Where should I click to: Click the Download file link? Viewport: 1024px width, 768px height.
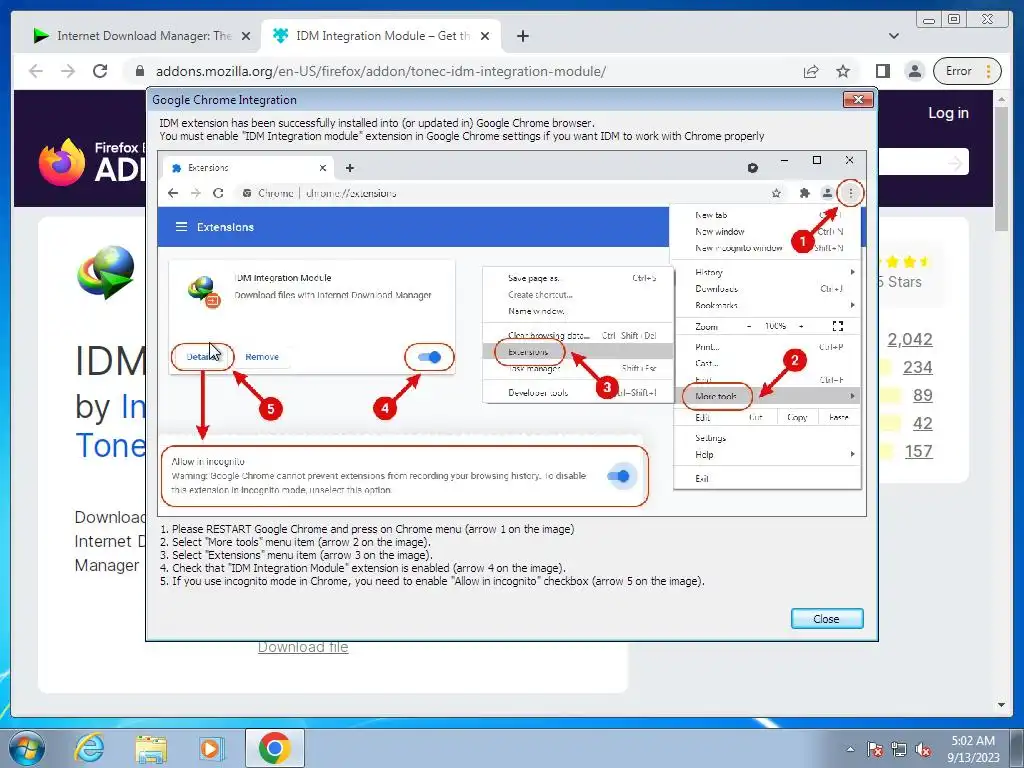[303, 647]
